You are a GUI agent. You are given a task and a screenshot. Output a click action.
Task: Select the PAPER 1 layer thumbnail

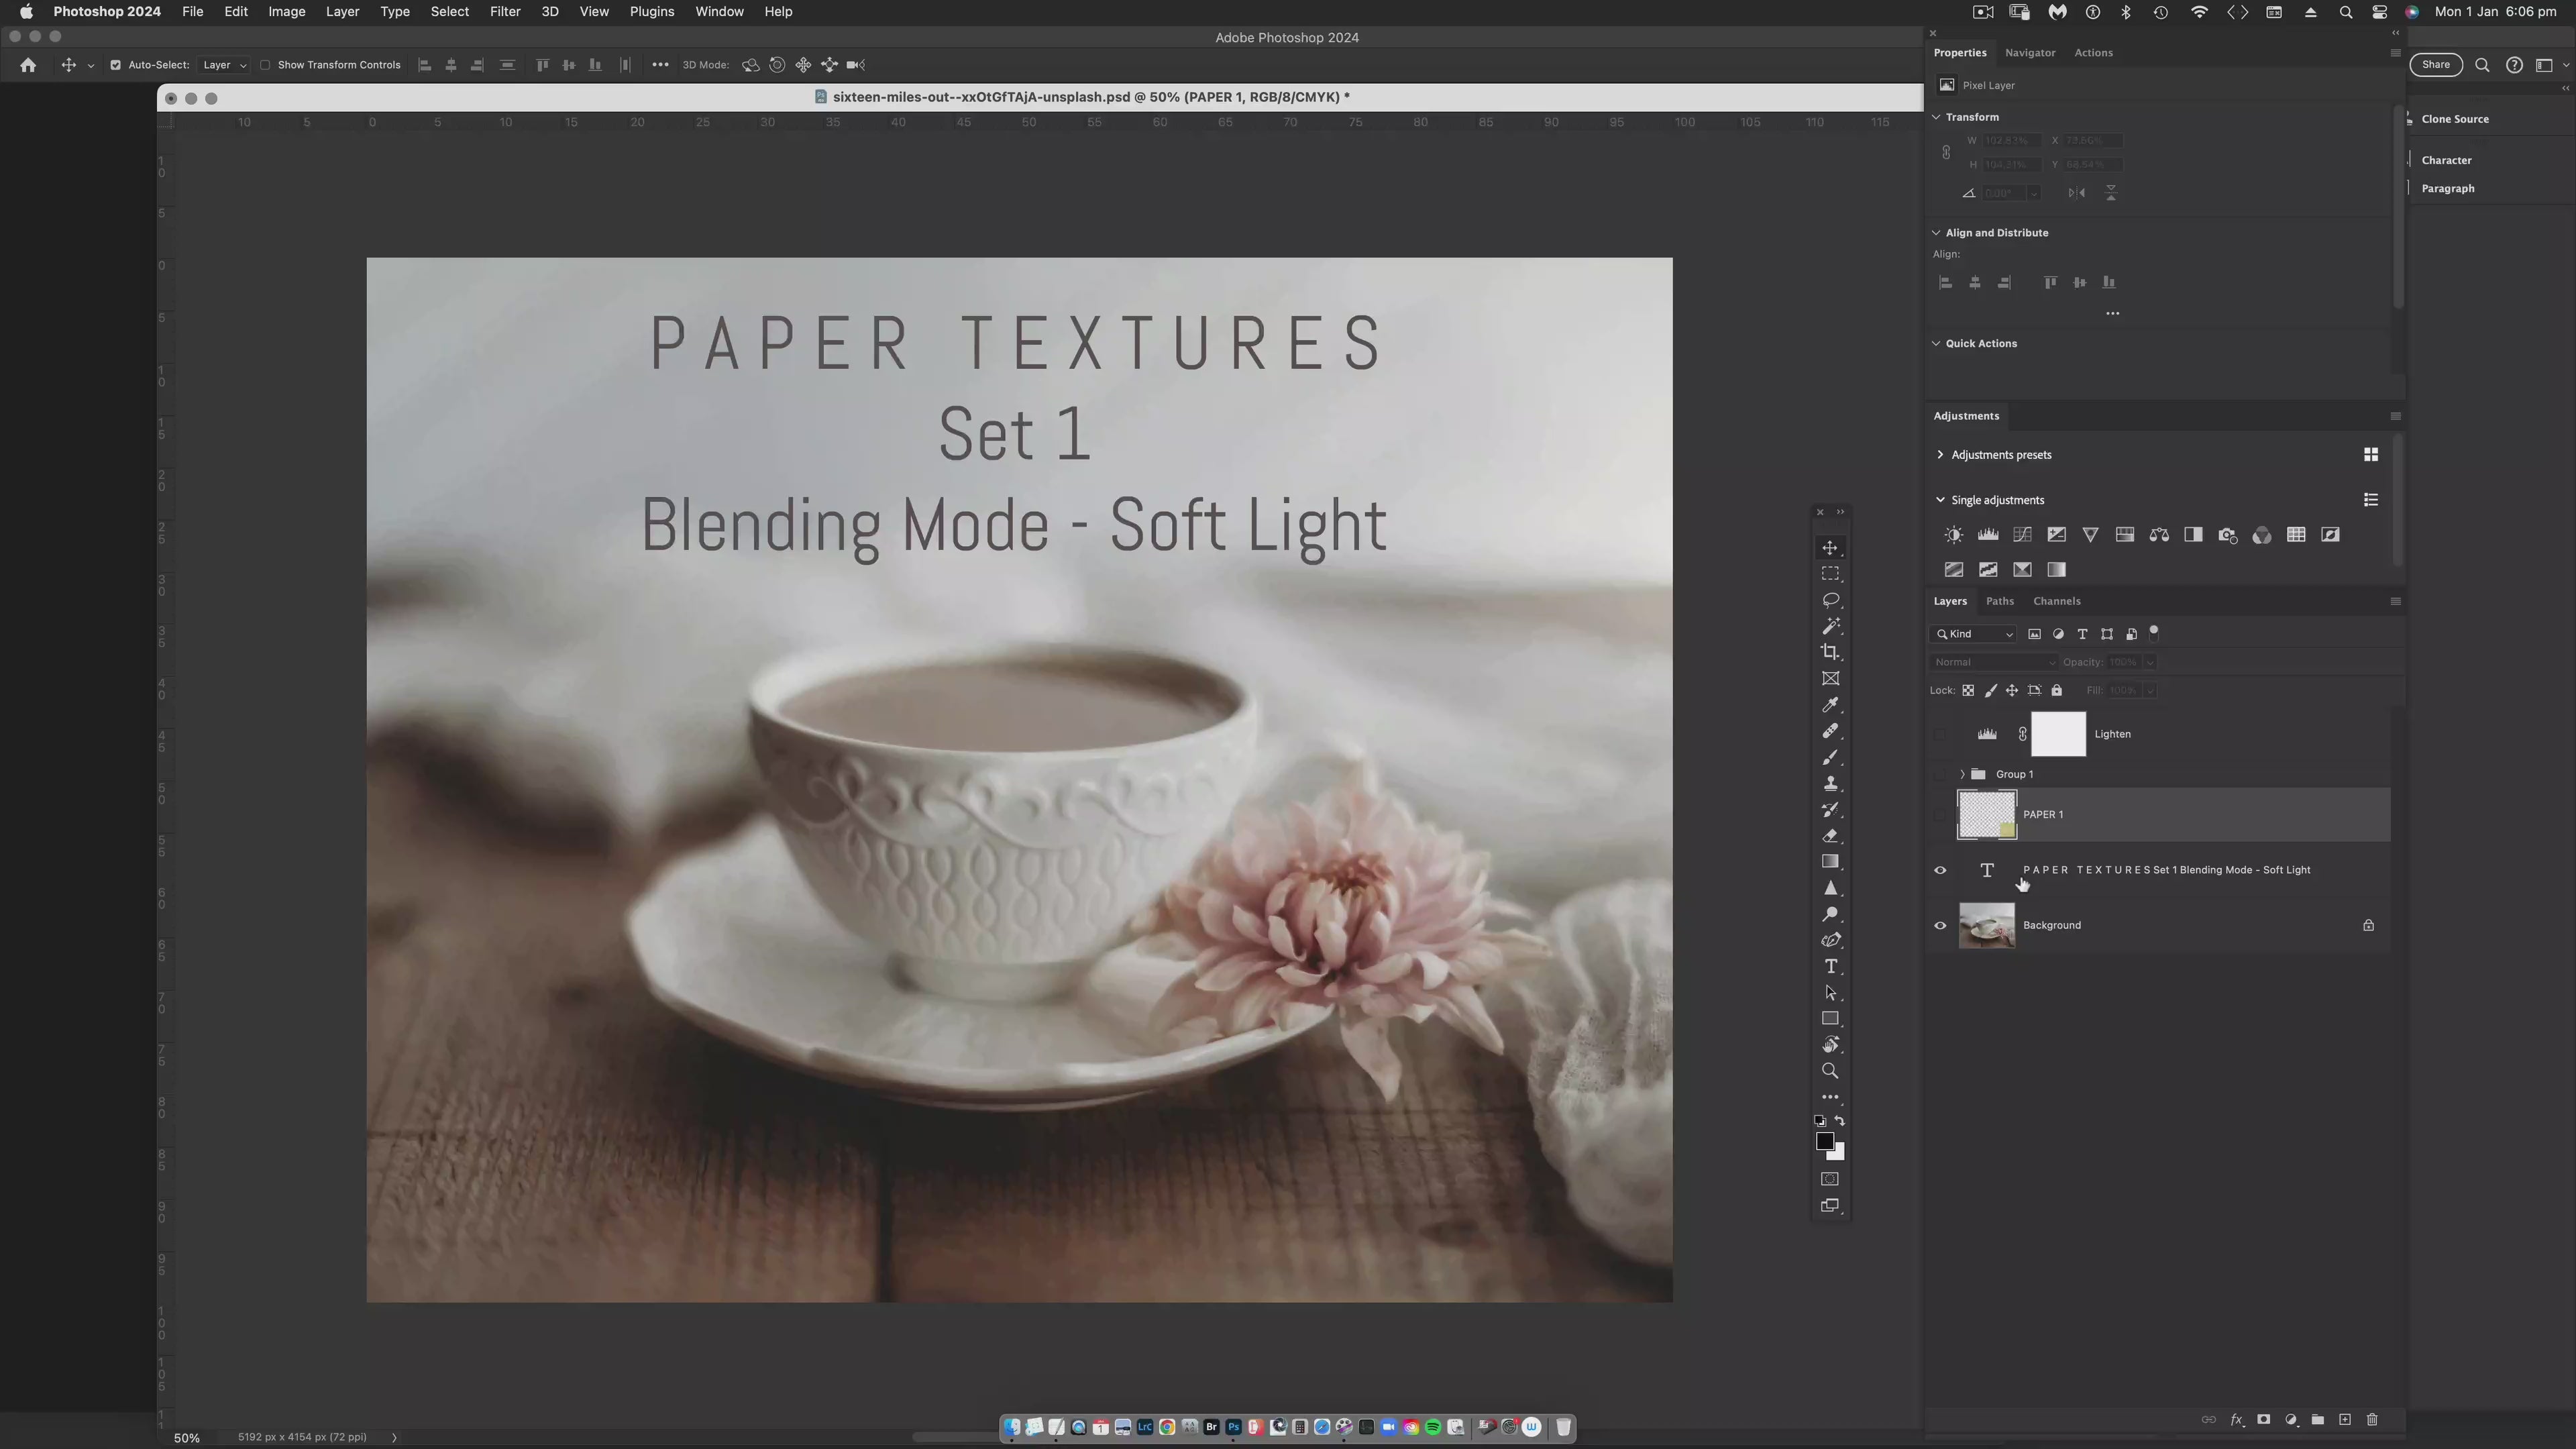pos(1986,814)
